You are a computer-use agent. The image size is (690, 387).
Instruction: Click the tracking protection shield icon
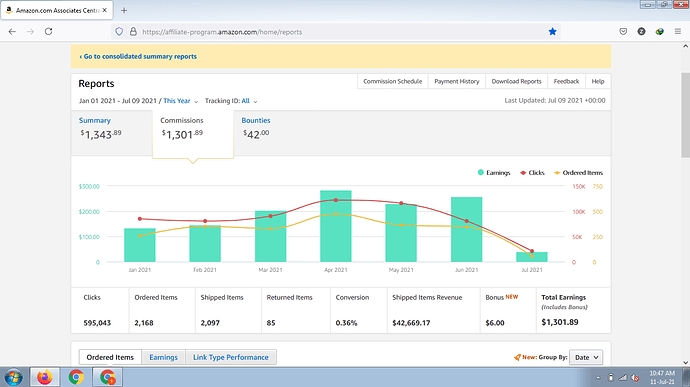(119, 32)
